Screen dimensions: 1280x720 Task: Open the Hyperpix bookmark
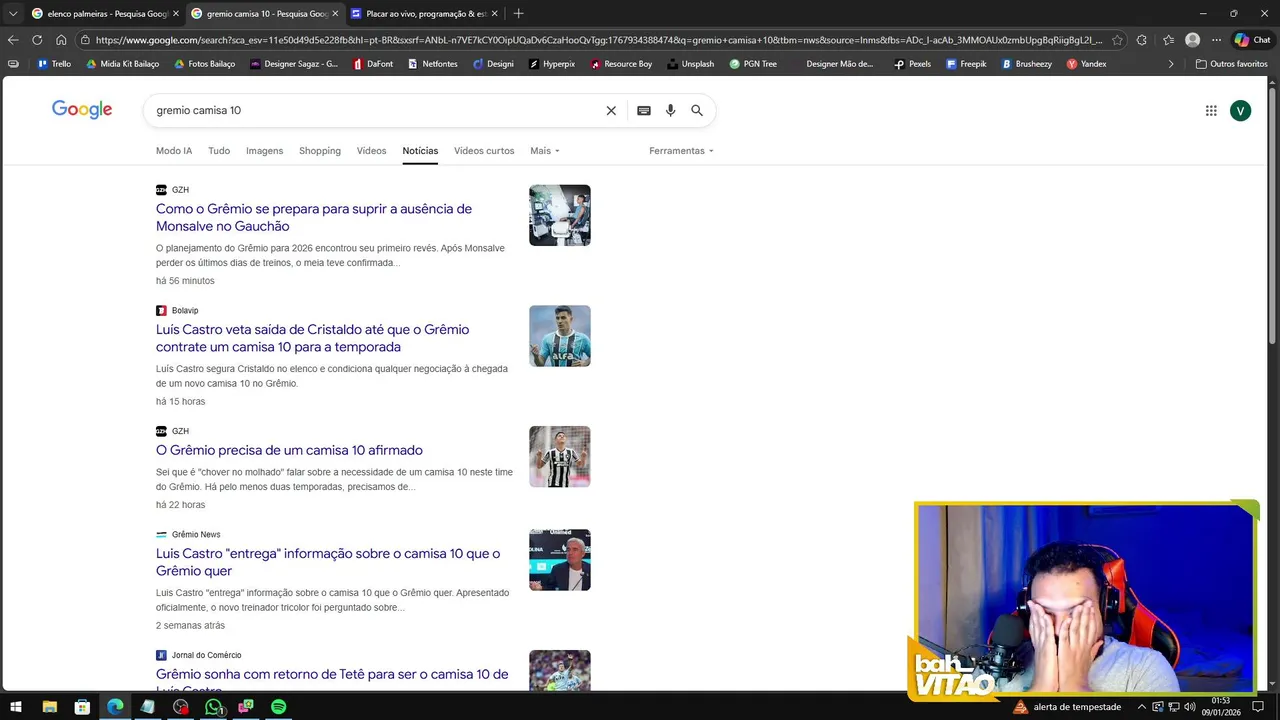tap(552, 64)
